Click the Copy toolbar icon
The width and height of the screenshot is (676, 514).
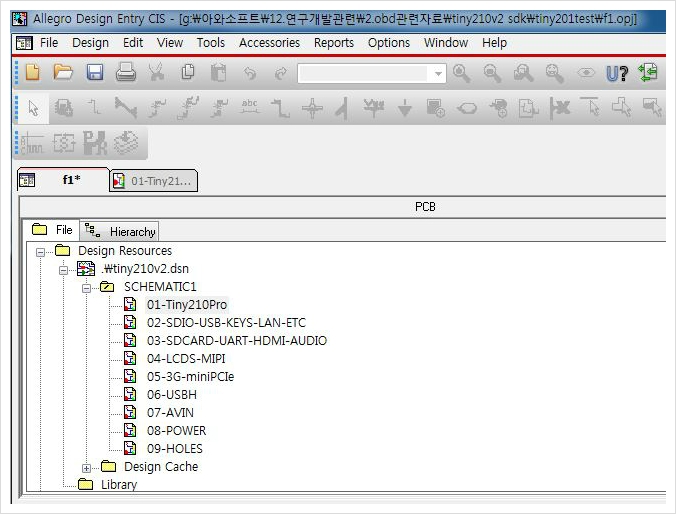(188, 72)
